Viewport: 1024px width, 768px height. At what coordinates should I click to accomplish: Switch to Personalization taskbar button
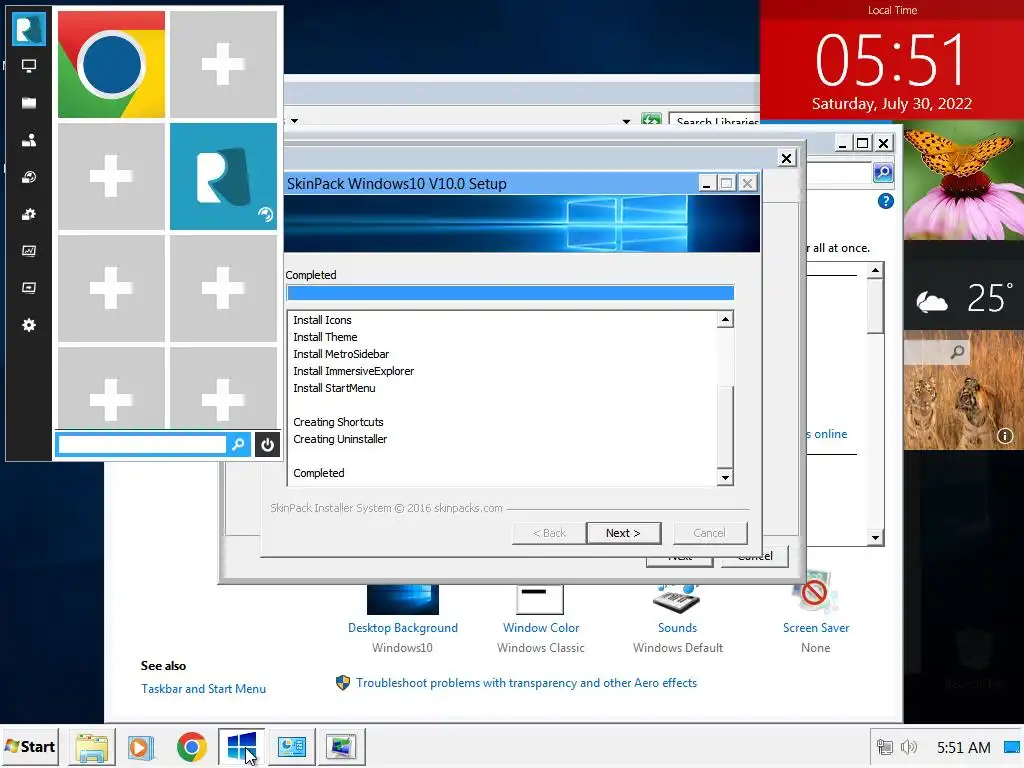(x=292, y=746)
